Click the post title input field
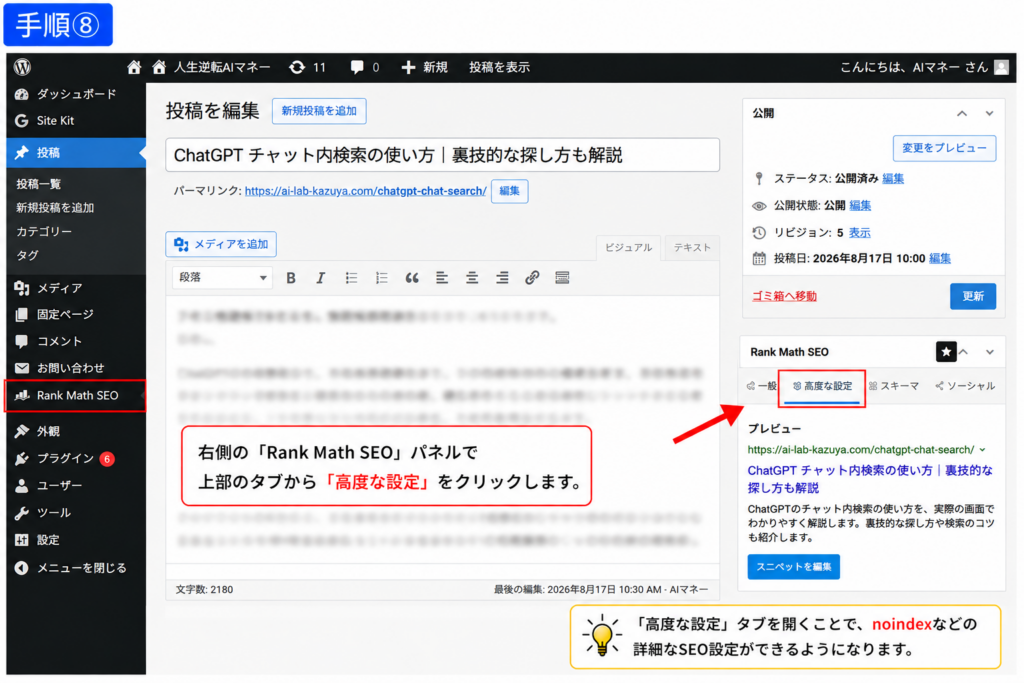The height and width of the screenshot is (683, 1024). coord(442,155)
